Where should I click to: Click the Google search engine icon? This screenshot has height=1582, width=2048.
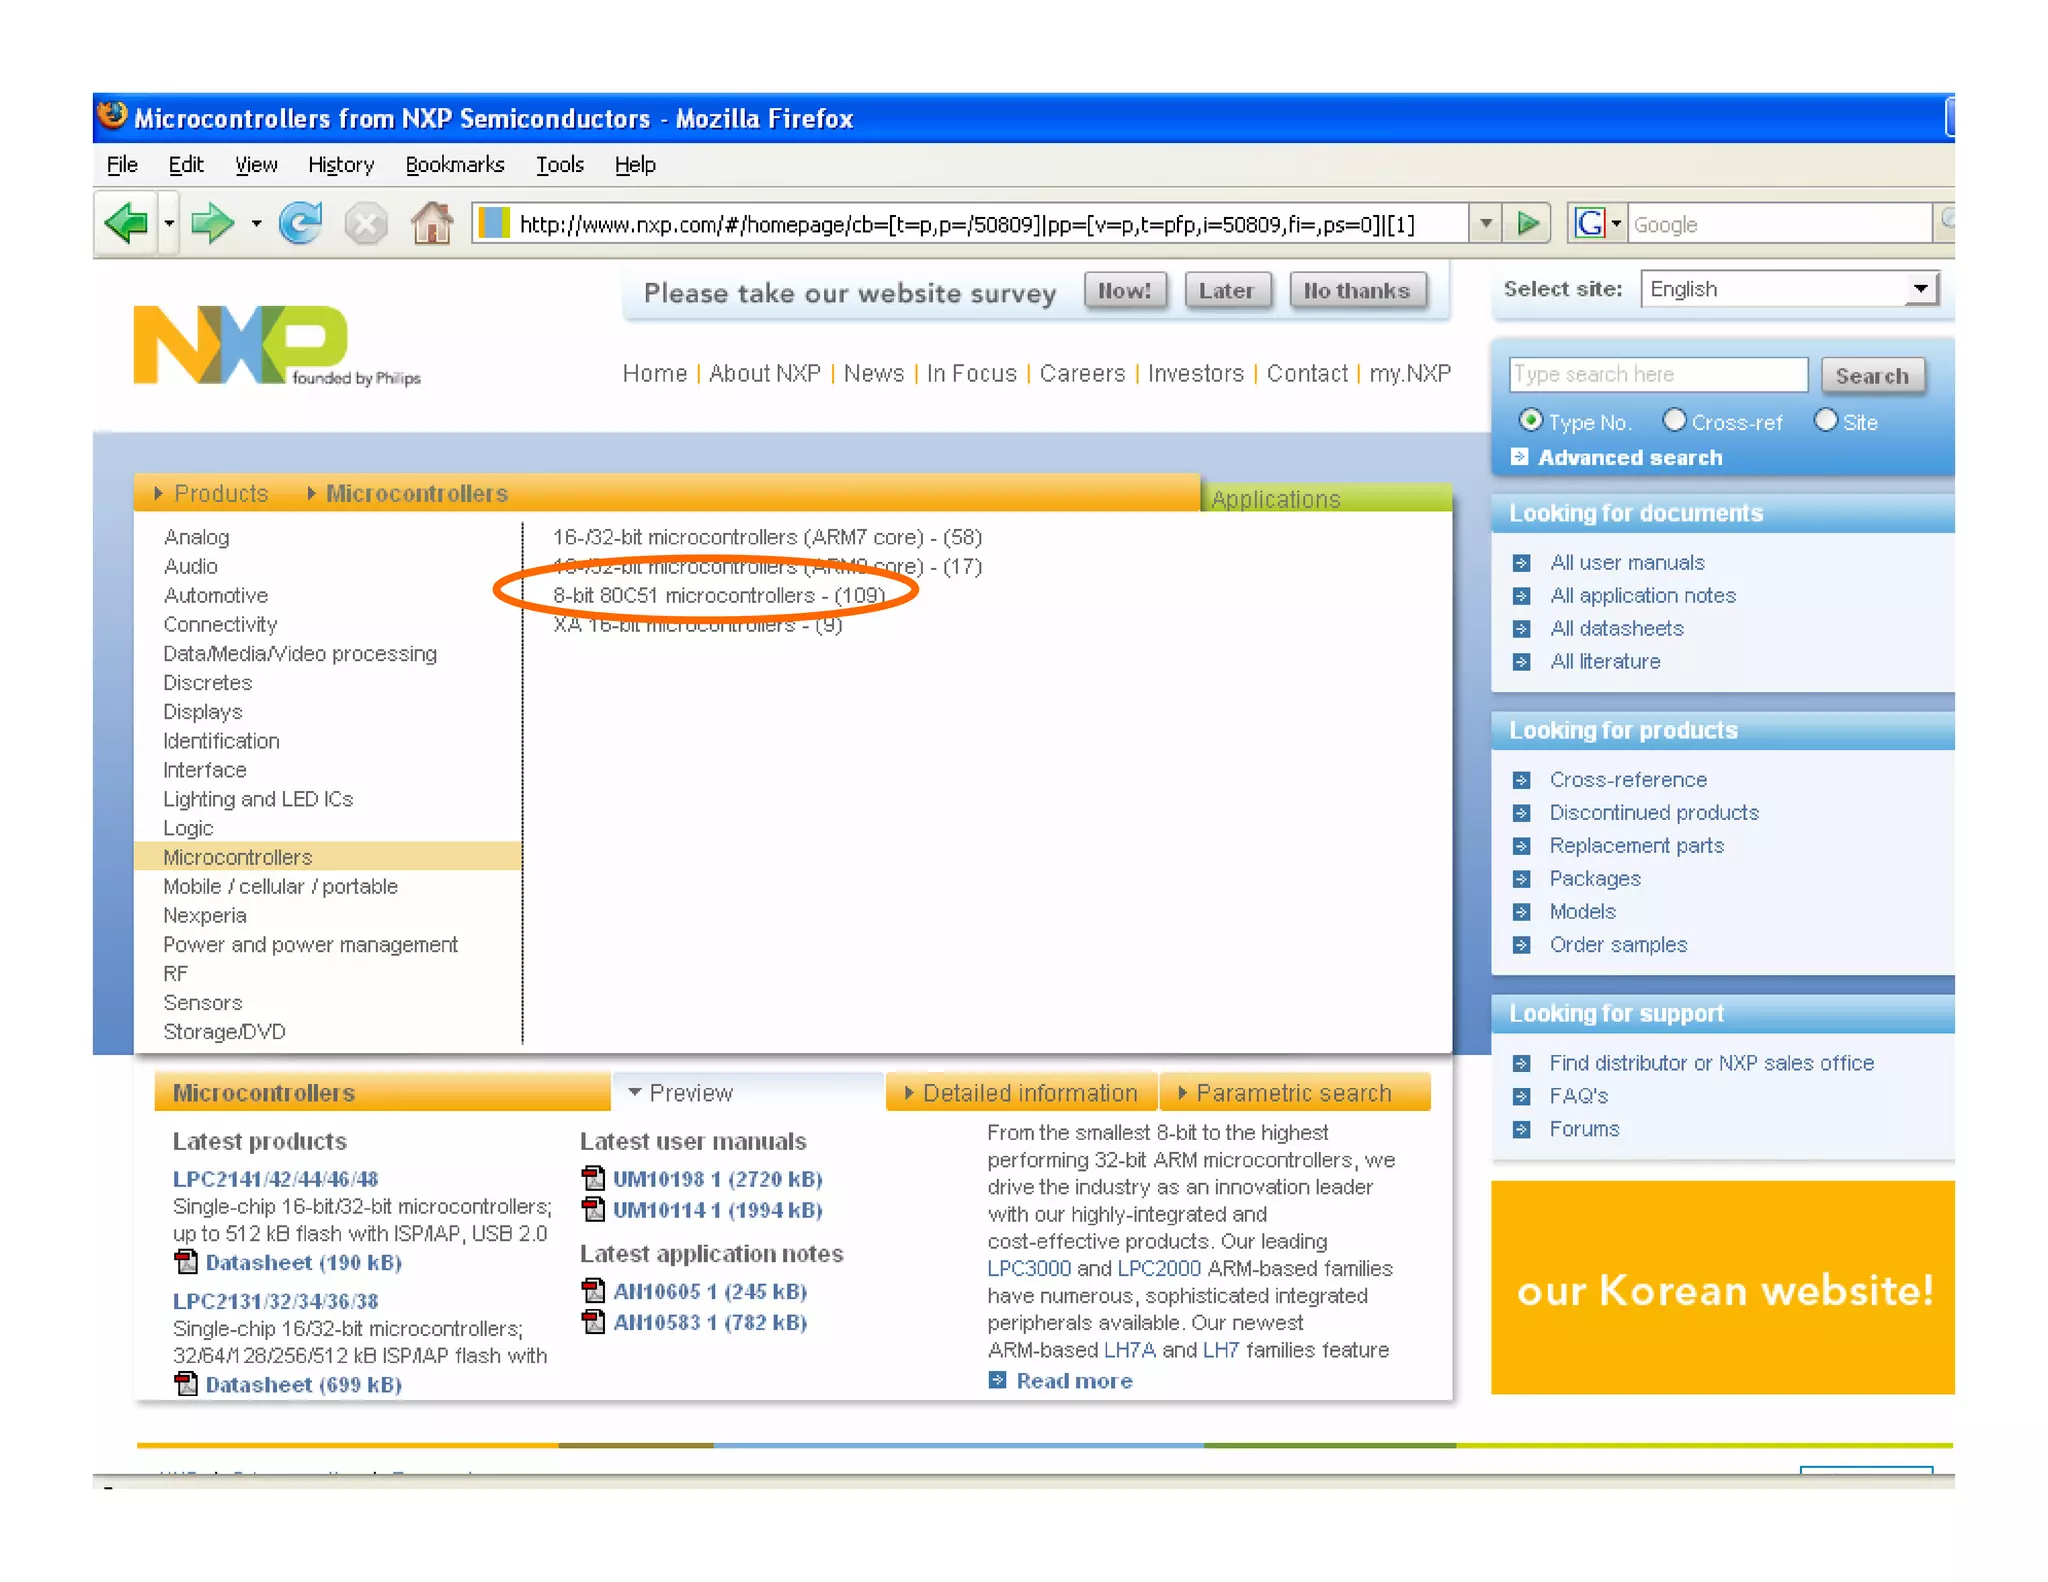coord(1589,223)
